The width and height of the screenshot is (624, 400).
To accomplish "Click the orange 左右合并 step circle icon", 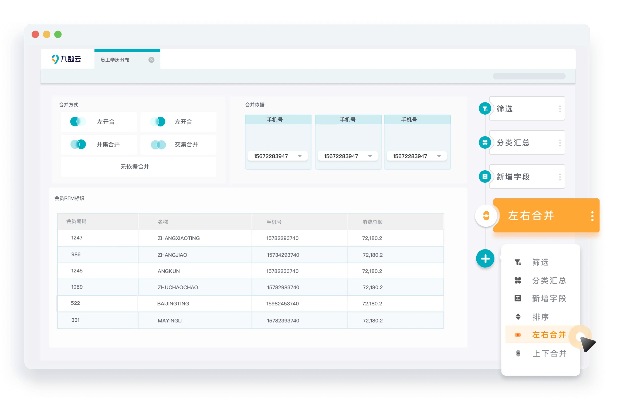I will 487,216.
